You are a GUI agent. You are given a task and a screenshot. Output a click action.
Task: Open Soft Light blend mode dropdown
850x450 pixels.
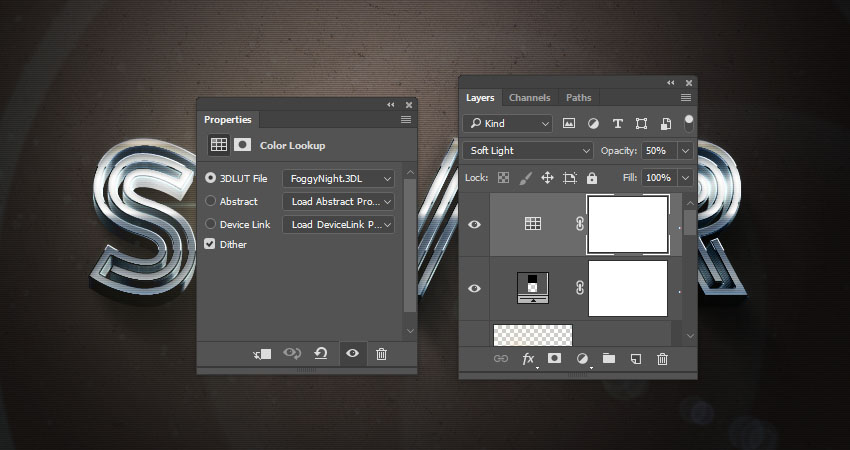[x=528, y=151]
